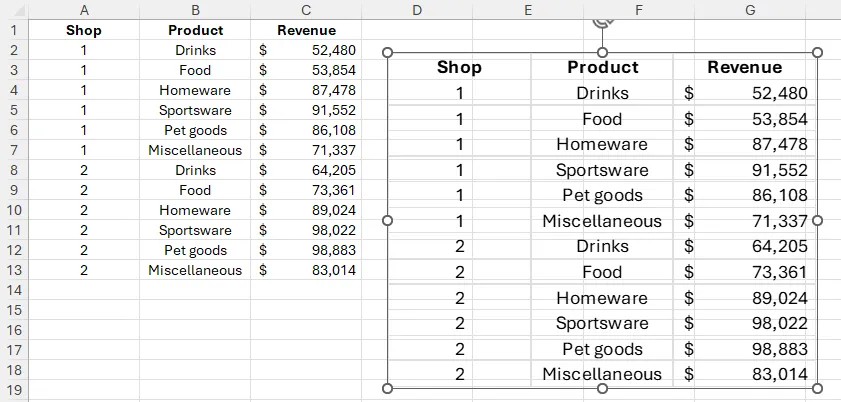Click cell B2 containing Drinks

195,50
